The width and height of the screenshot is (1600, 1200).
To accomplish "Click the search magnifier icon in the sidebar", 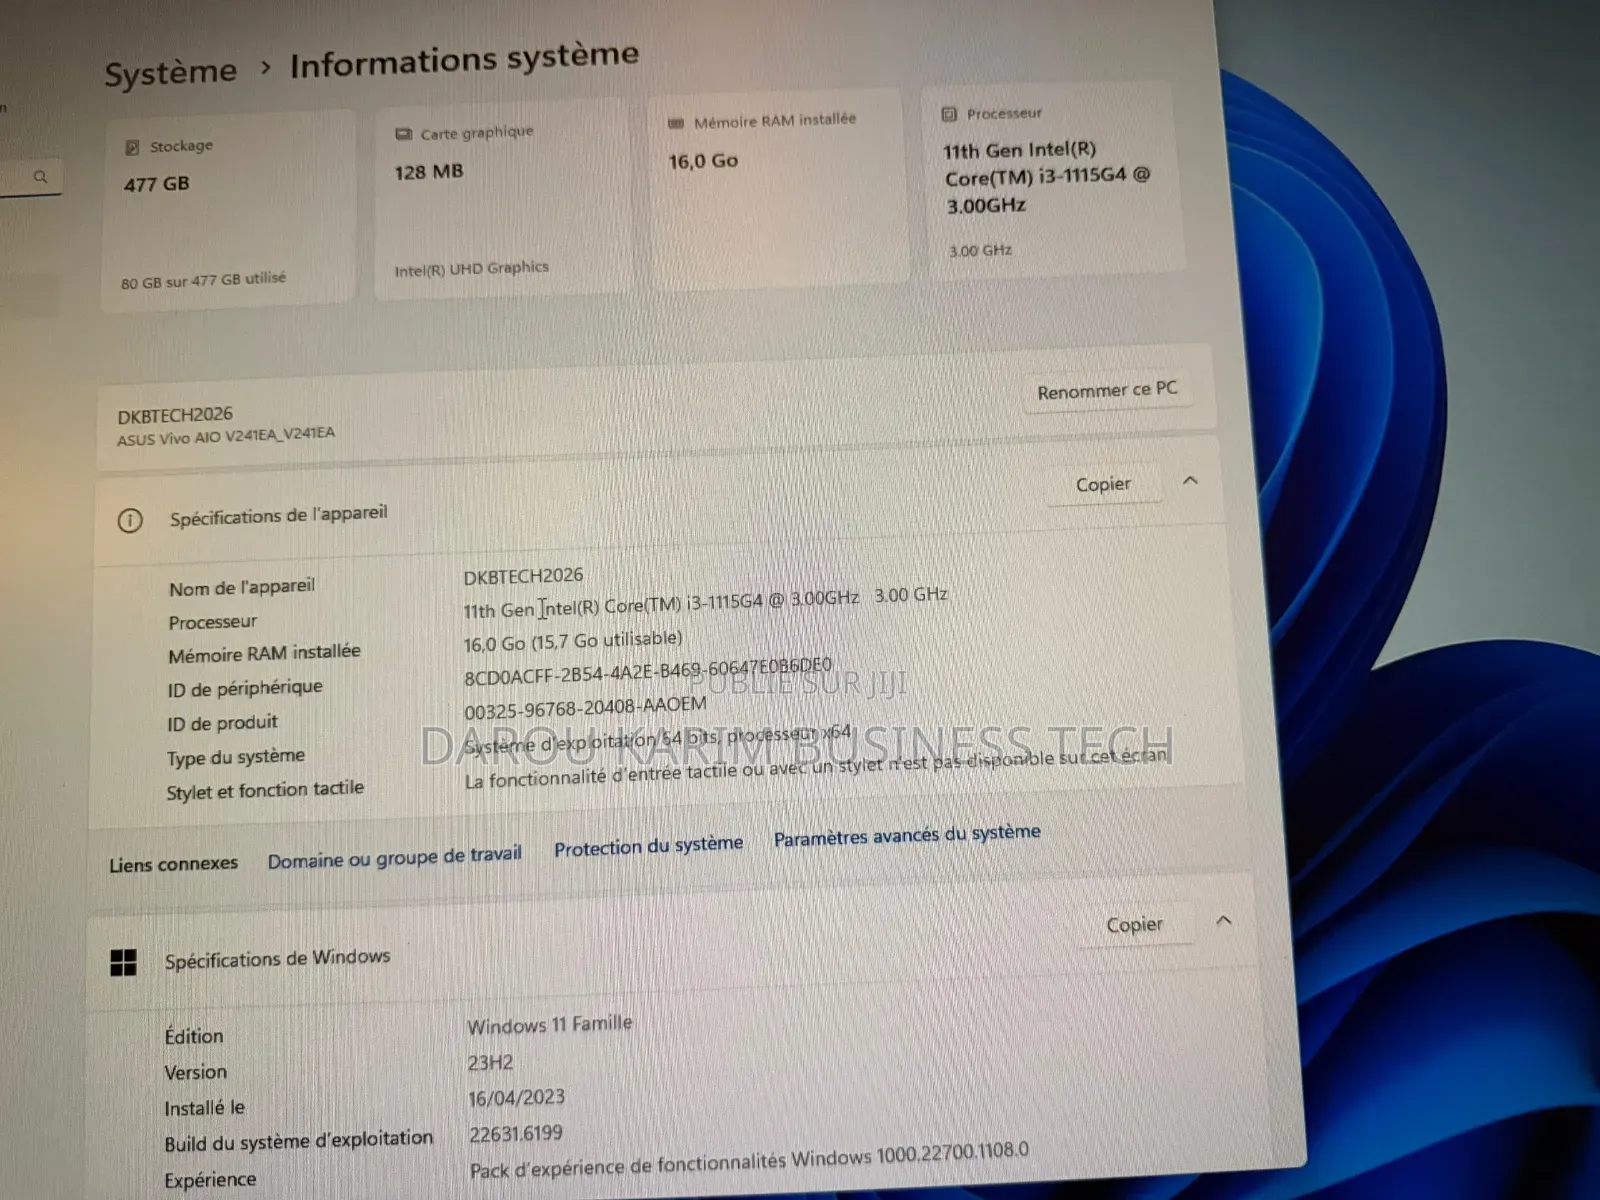I will tap(40, 177).
